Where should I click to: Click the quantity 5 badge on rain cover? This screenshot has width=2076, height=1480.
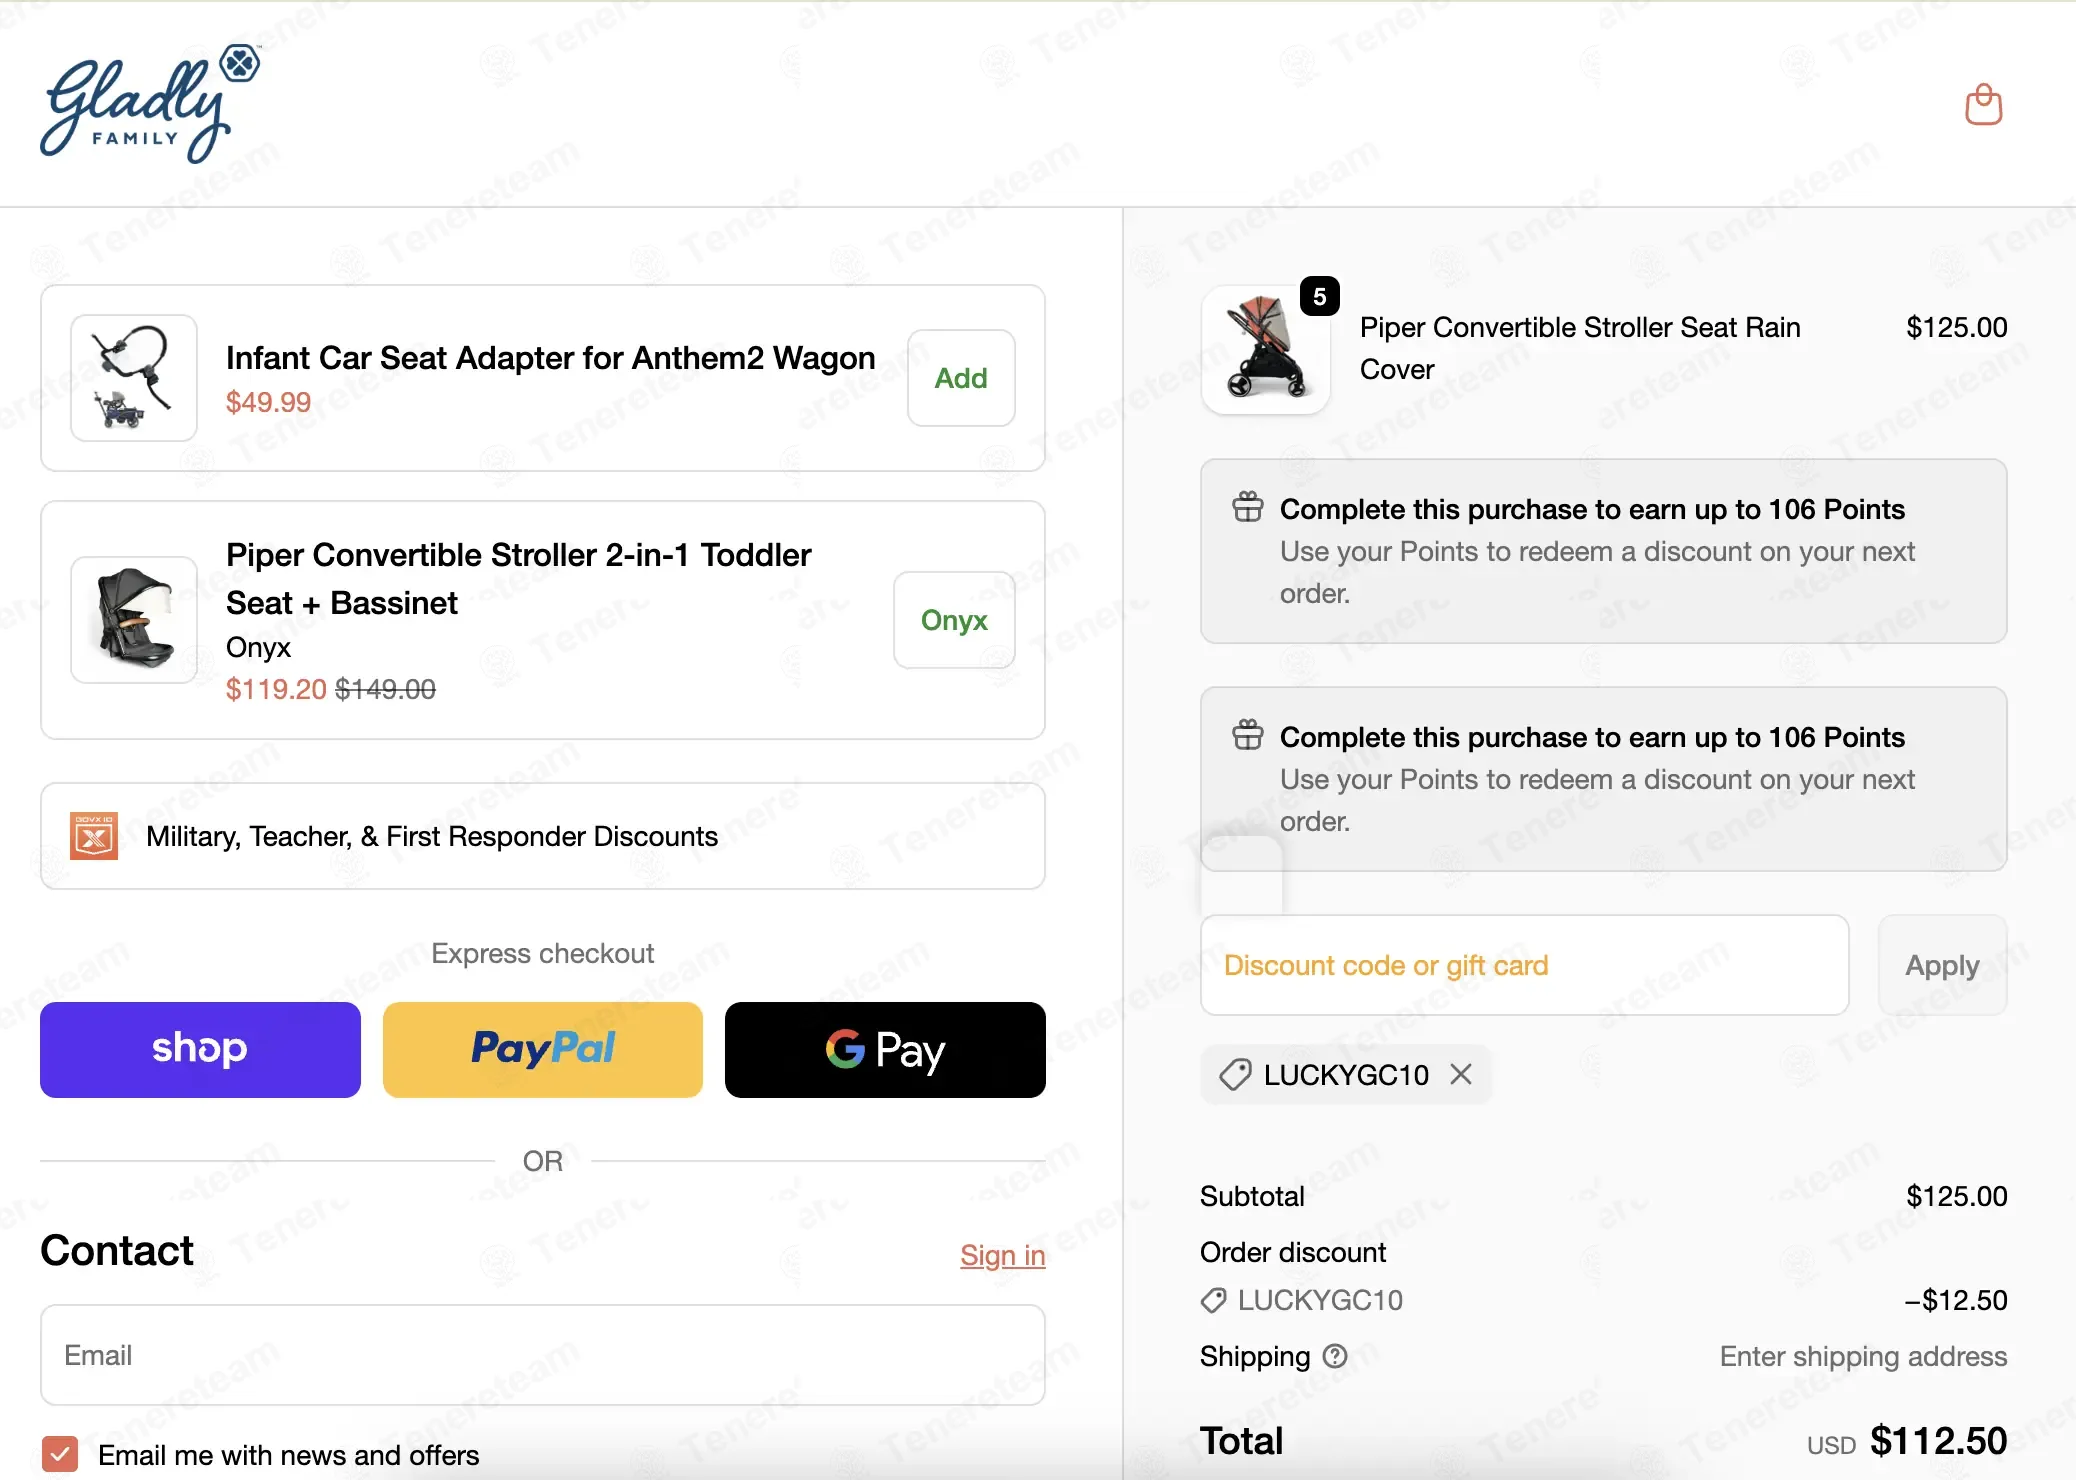[1320, 296]
